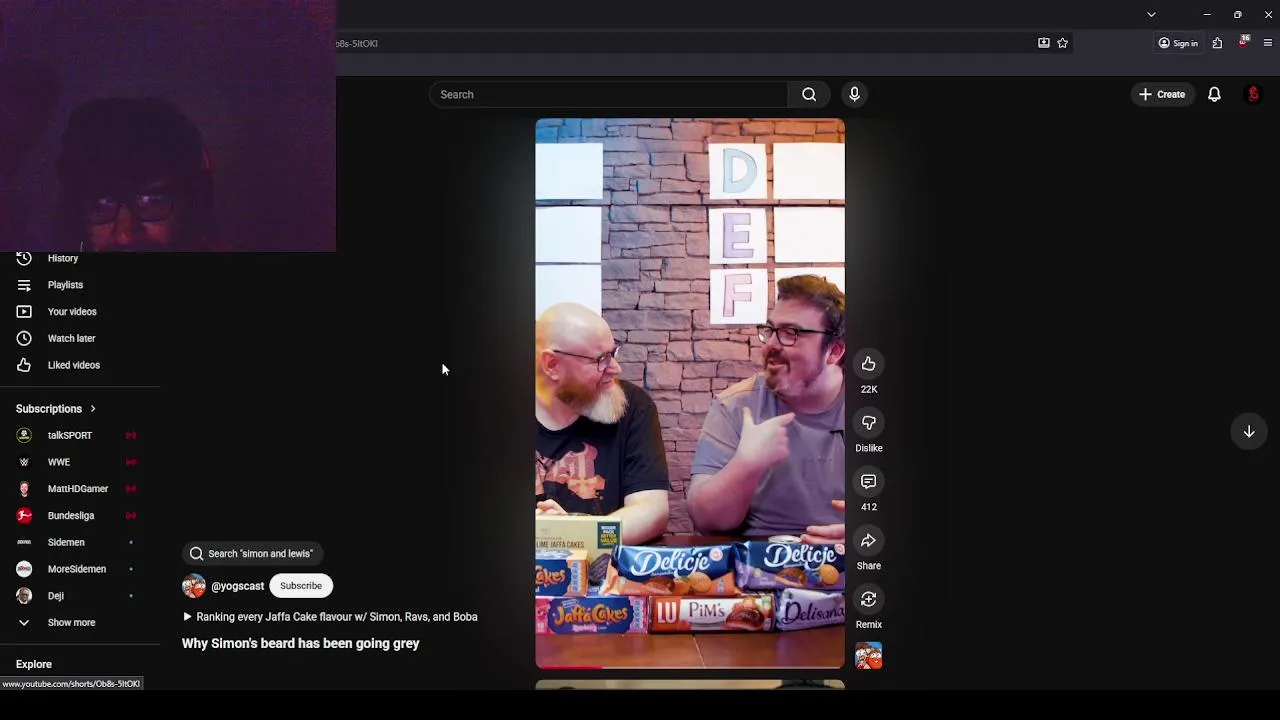The width and height of the screenshot is (1280, 720).
Task: Click the red extension badge icon
Action: [x=1243, y=42]
